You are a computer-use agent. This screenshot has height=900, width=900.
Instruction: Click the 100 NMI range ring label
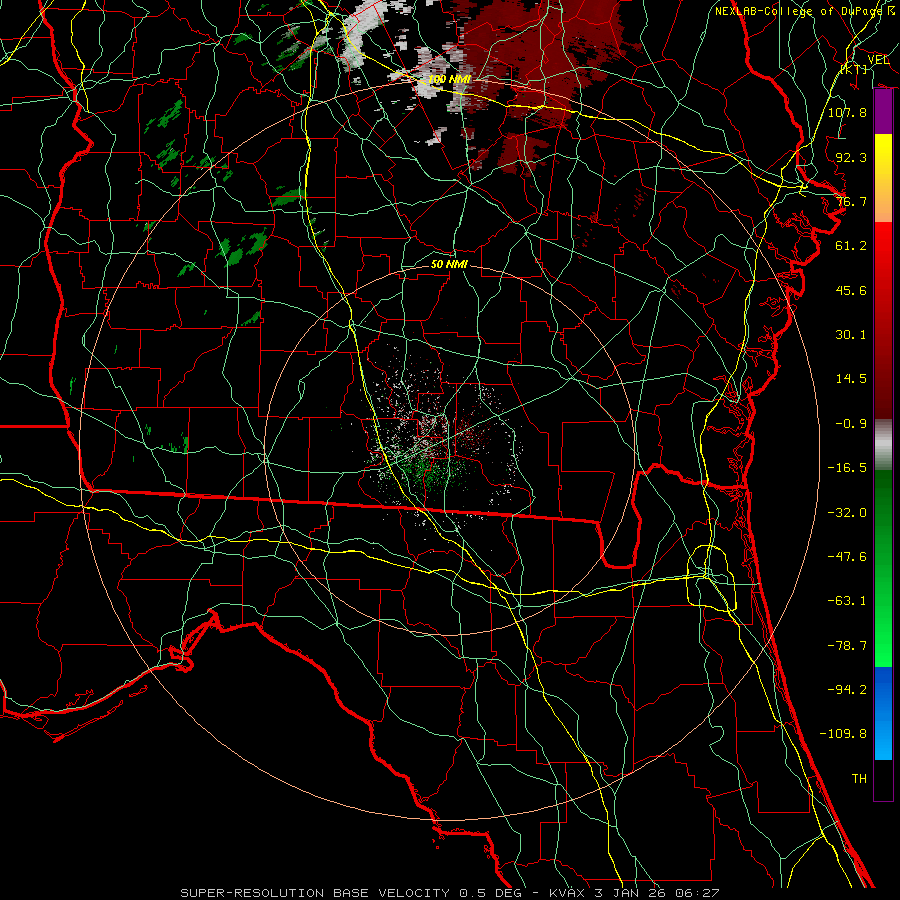click(449, 79)
